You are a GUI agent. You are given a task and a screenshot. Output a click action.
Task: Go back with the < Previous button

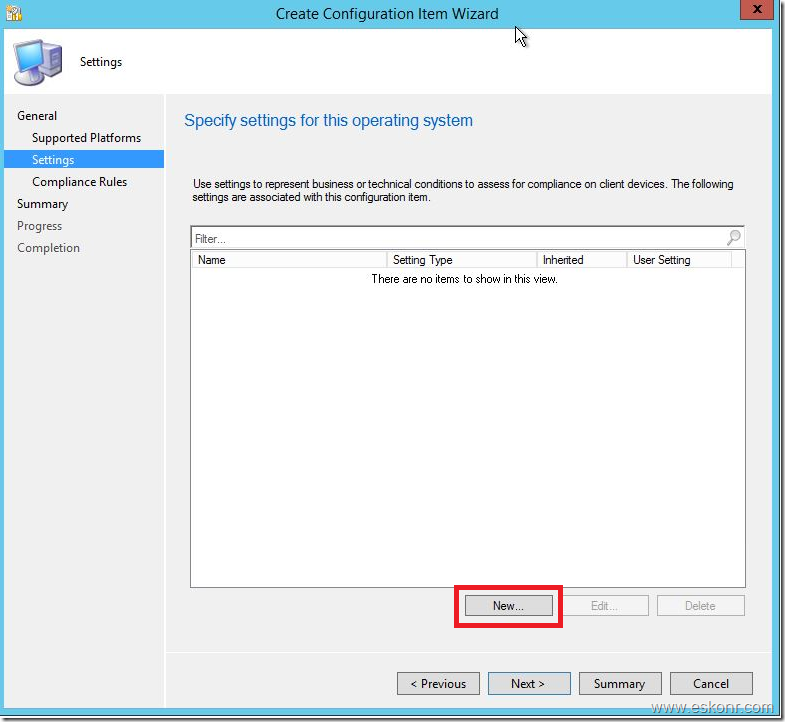[438, 683]
